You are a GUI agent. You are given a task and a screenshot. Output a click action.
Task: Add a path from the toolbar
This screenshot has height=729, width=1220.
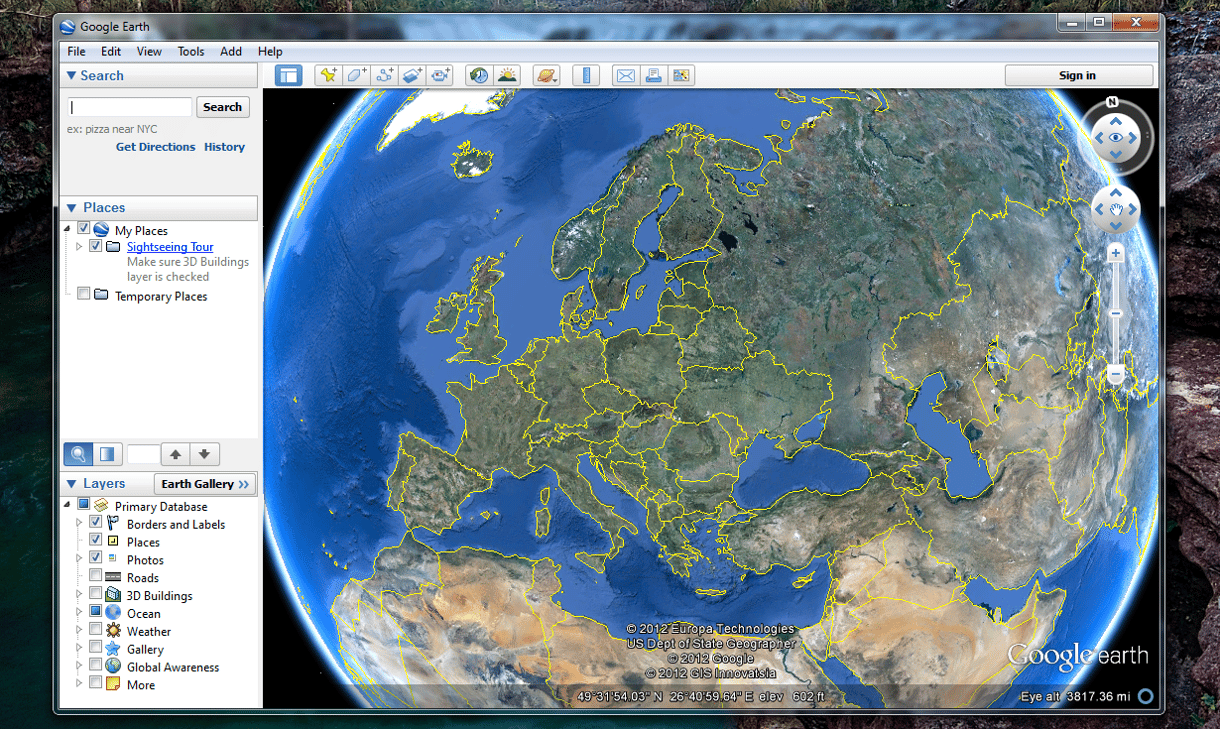point(384,75)
